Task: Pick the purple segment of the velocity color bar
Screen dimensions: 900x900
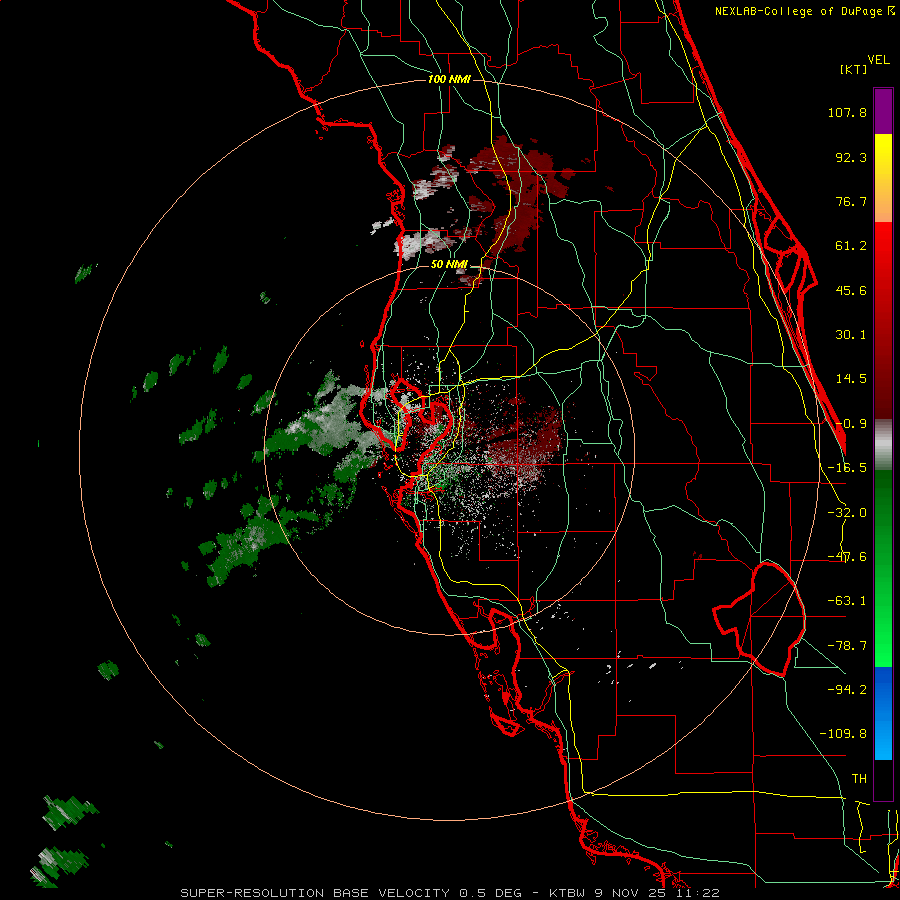Action: [883, 111]
